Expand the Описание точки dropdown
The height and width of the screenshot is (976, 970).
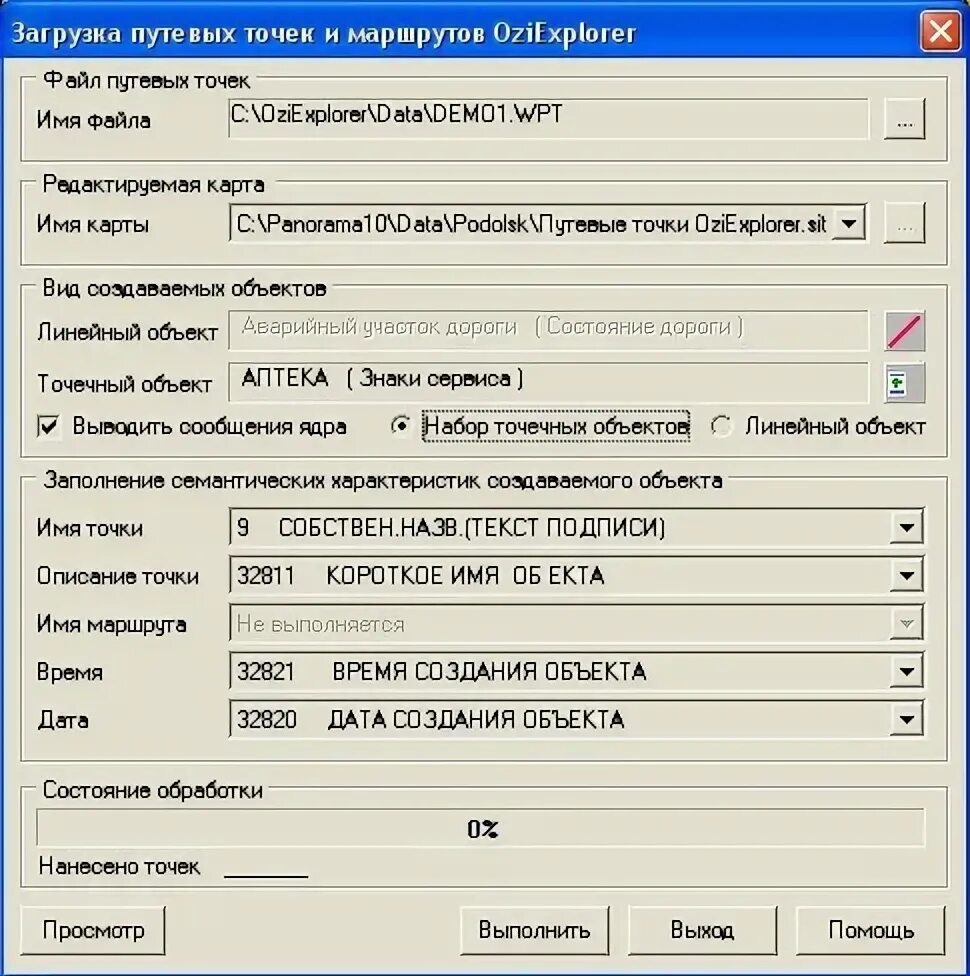click(x=906, y=575)
